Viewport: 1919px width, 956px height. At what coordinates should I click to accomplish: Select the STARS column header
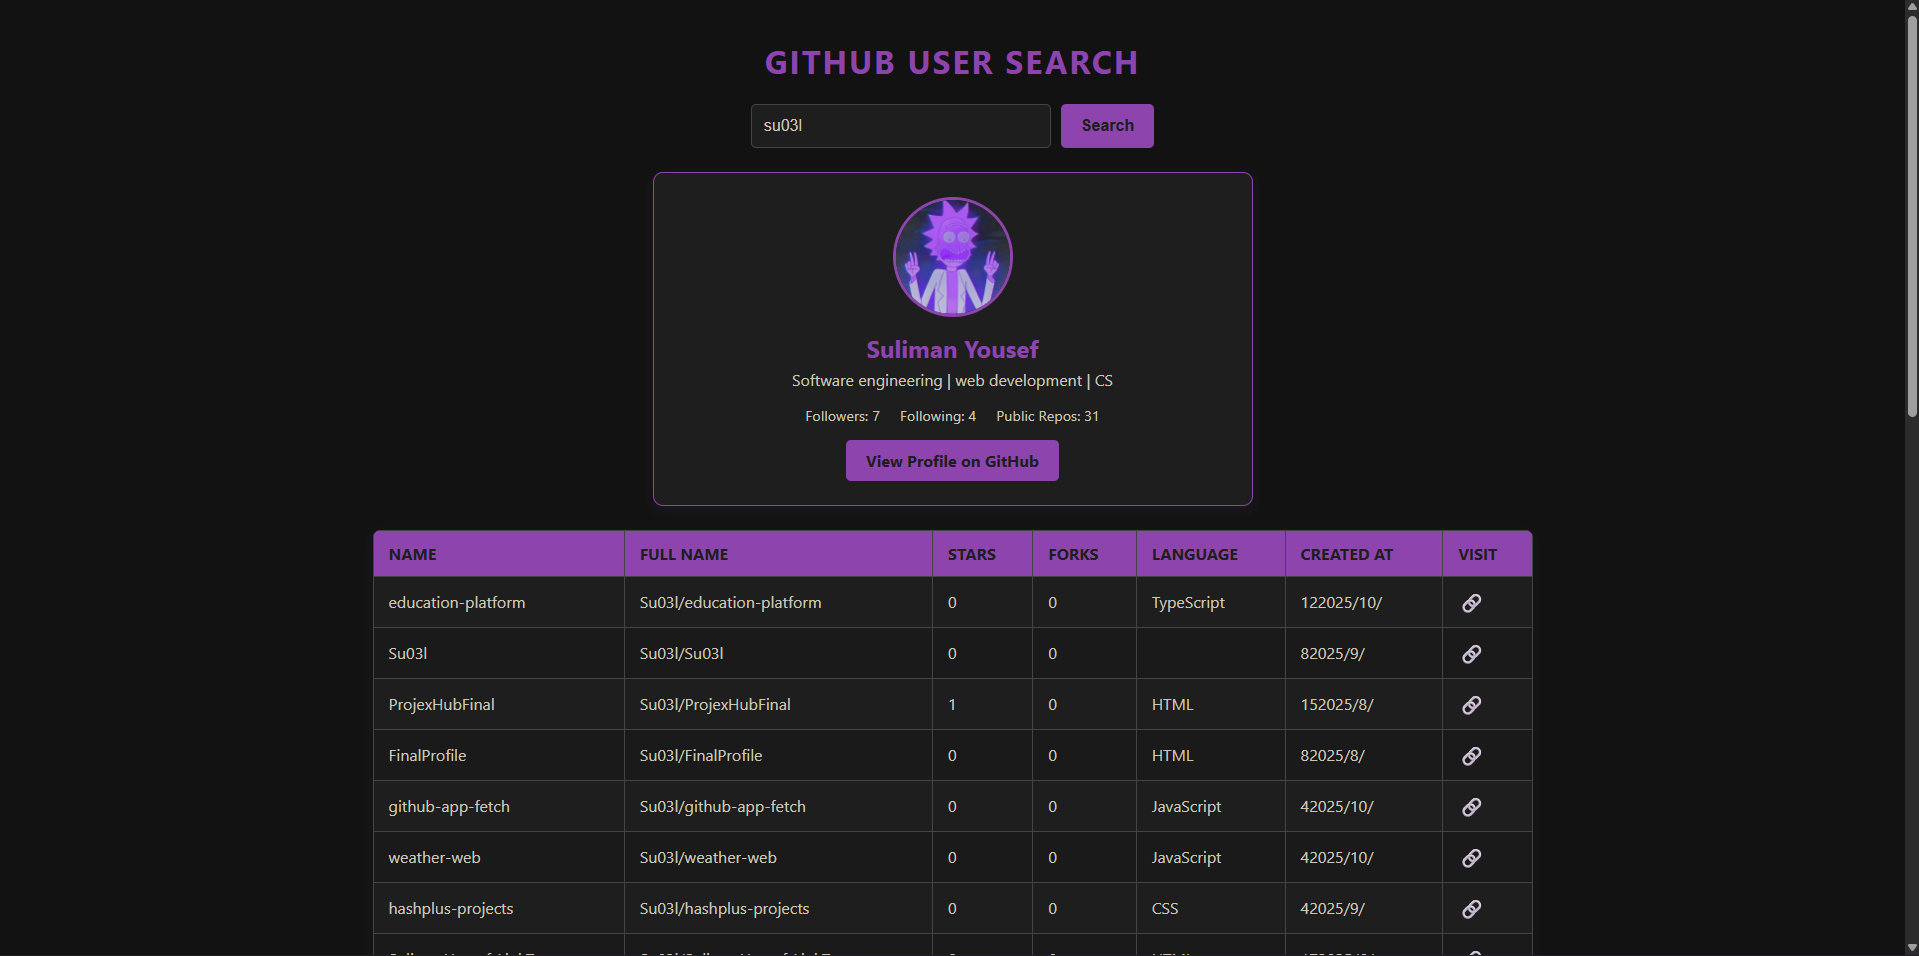[x=971, y=555]
